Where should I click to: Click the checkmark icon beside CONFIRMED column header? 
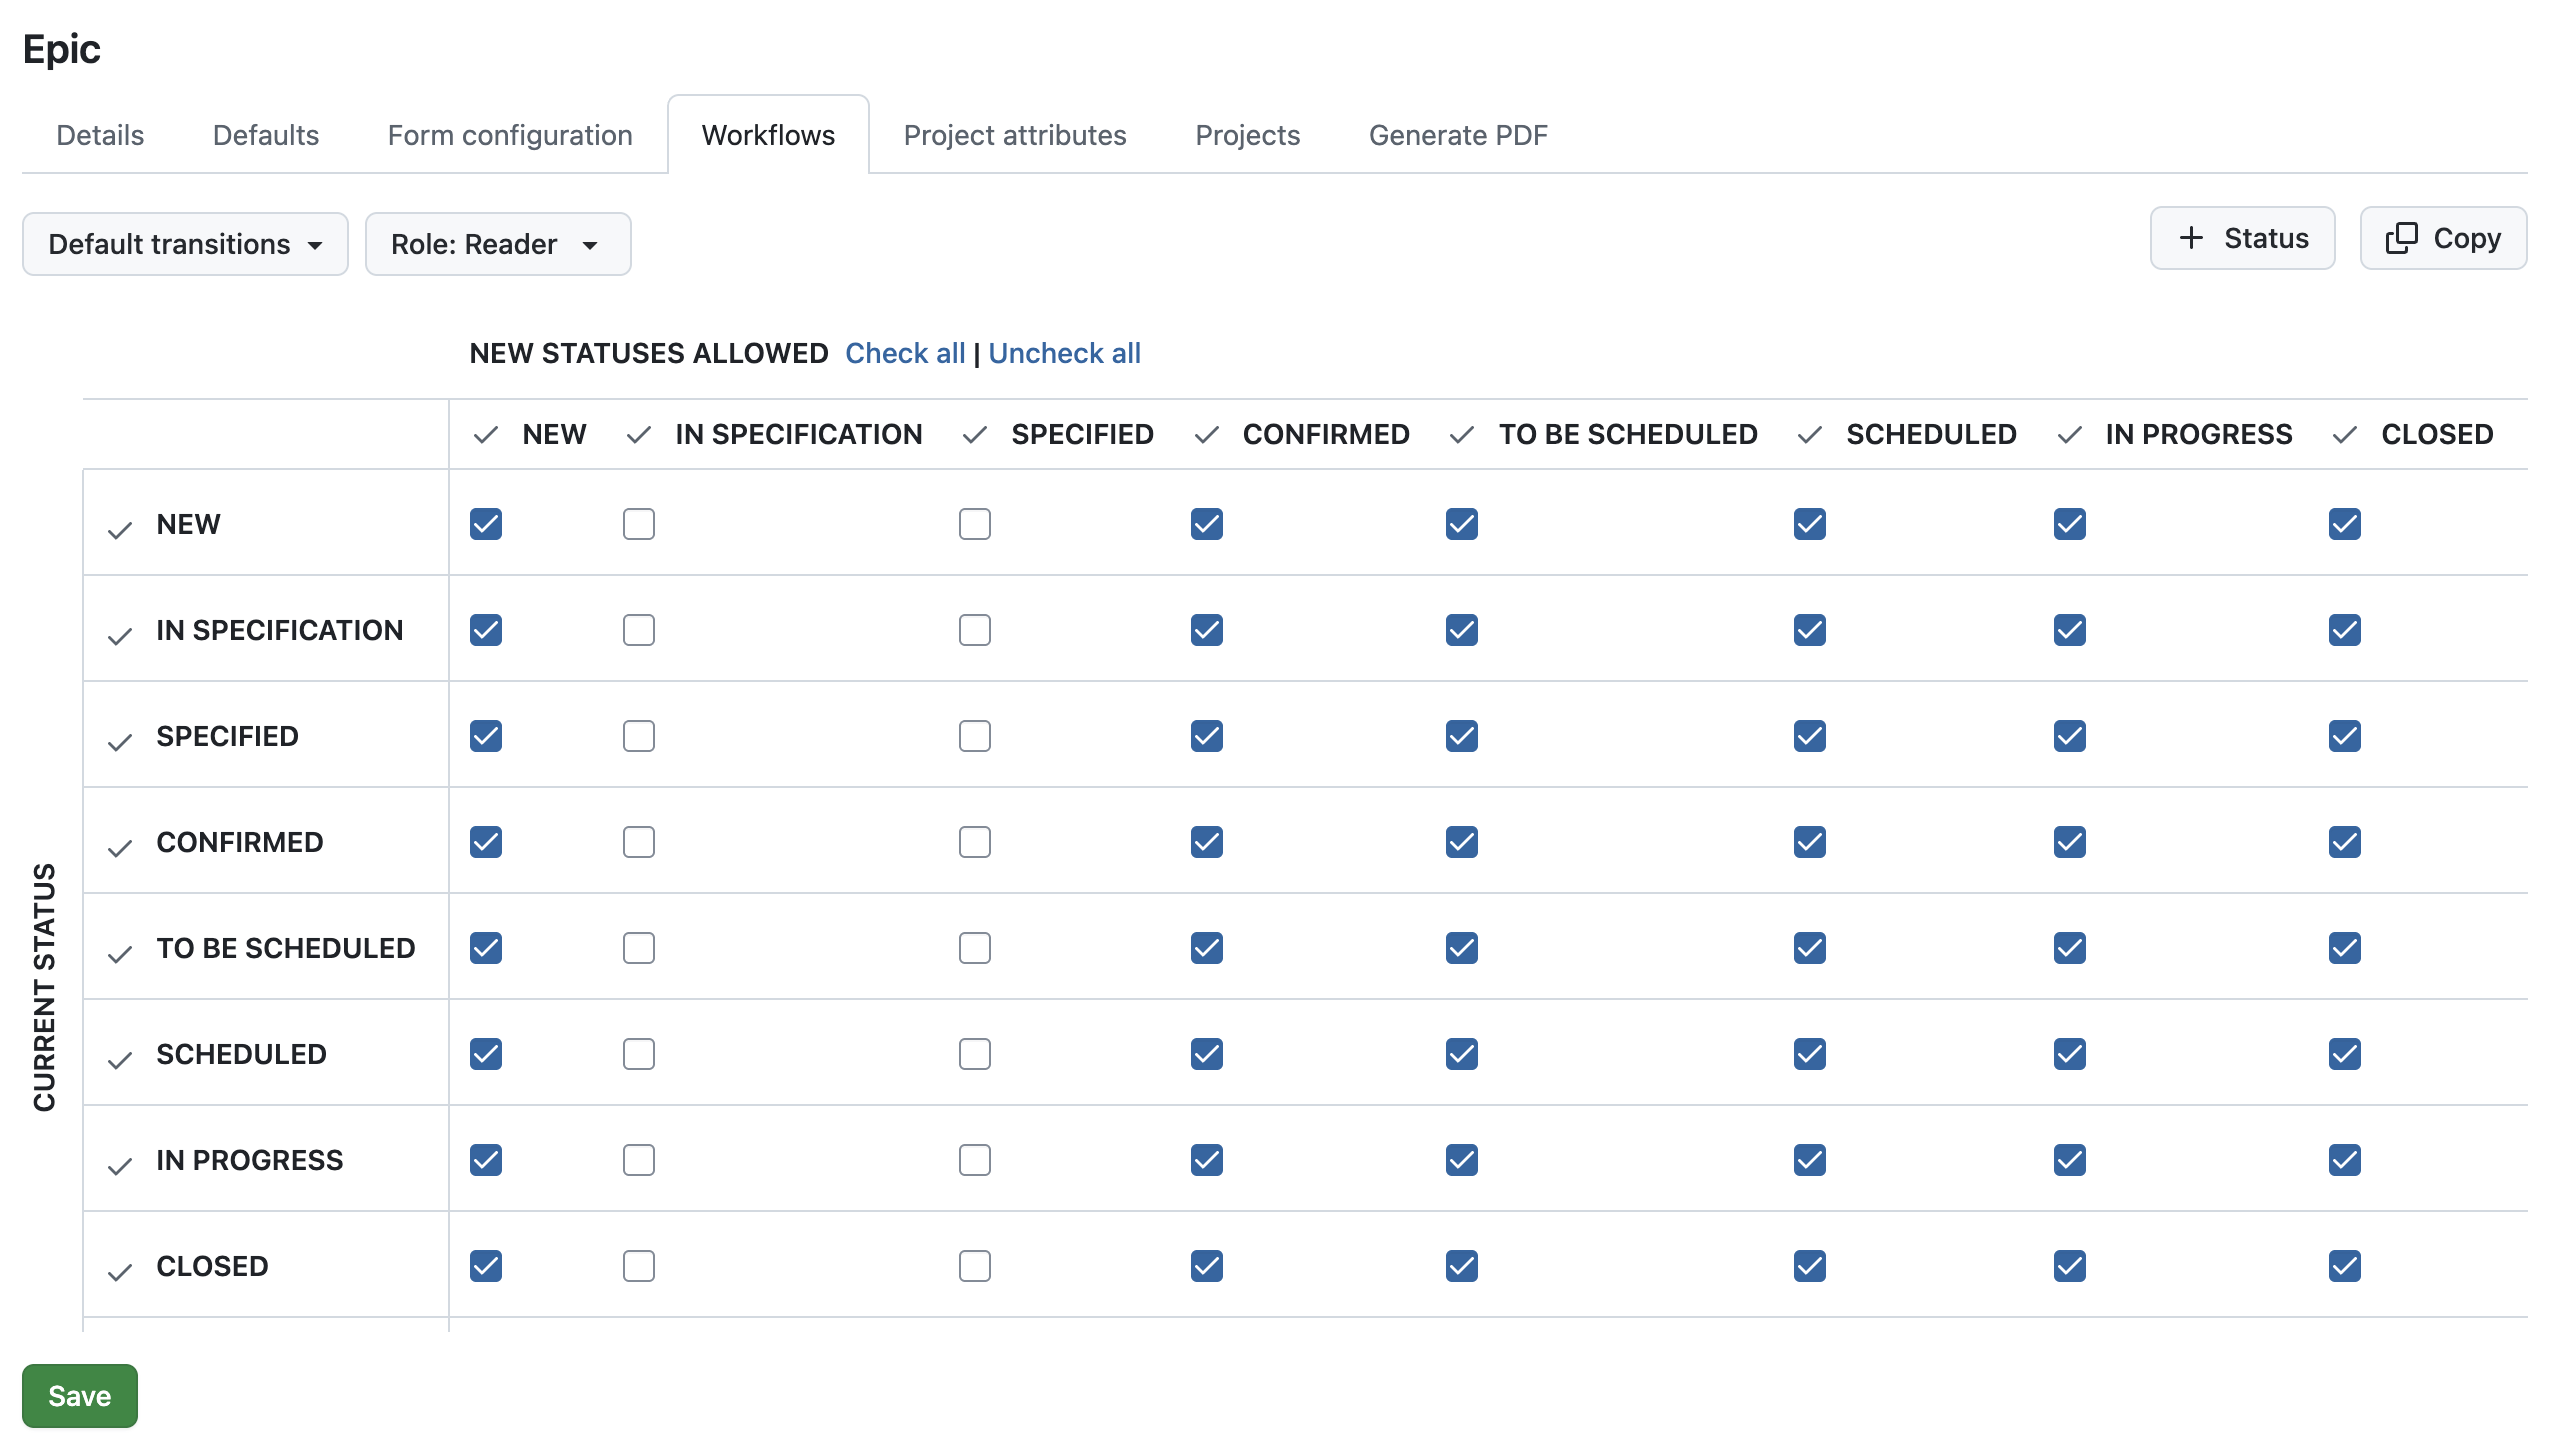pyautogui.click(x=1207, y=435)
